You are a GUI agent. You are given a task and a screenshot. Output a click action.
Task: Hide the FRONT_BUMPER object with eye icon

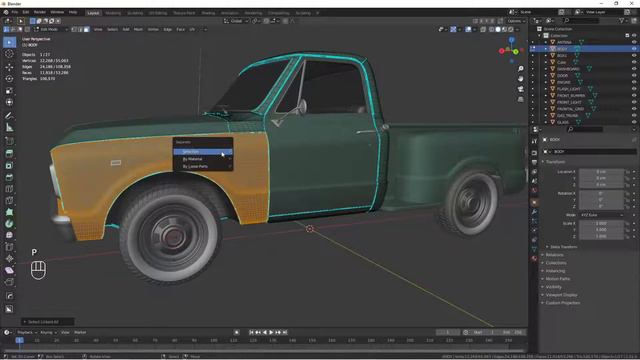point(634,96)
